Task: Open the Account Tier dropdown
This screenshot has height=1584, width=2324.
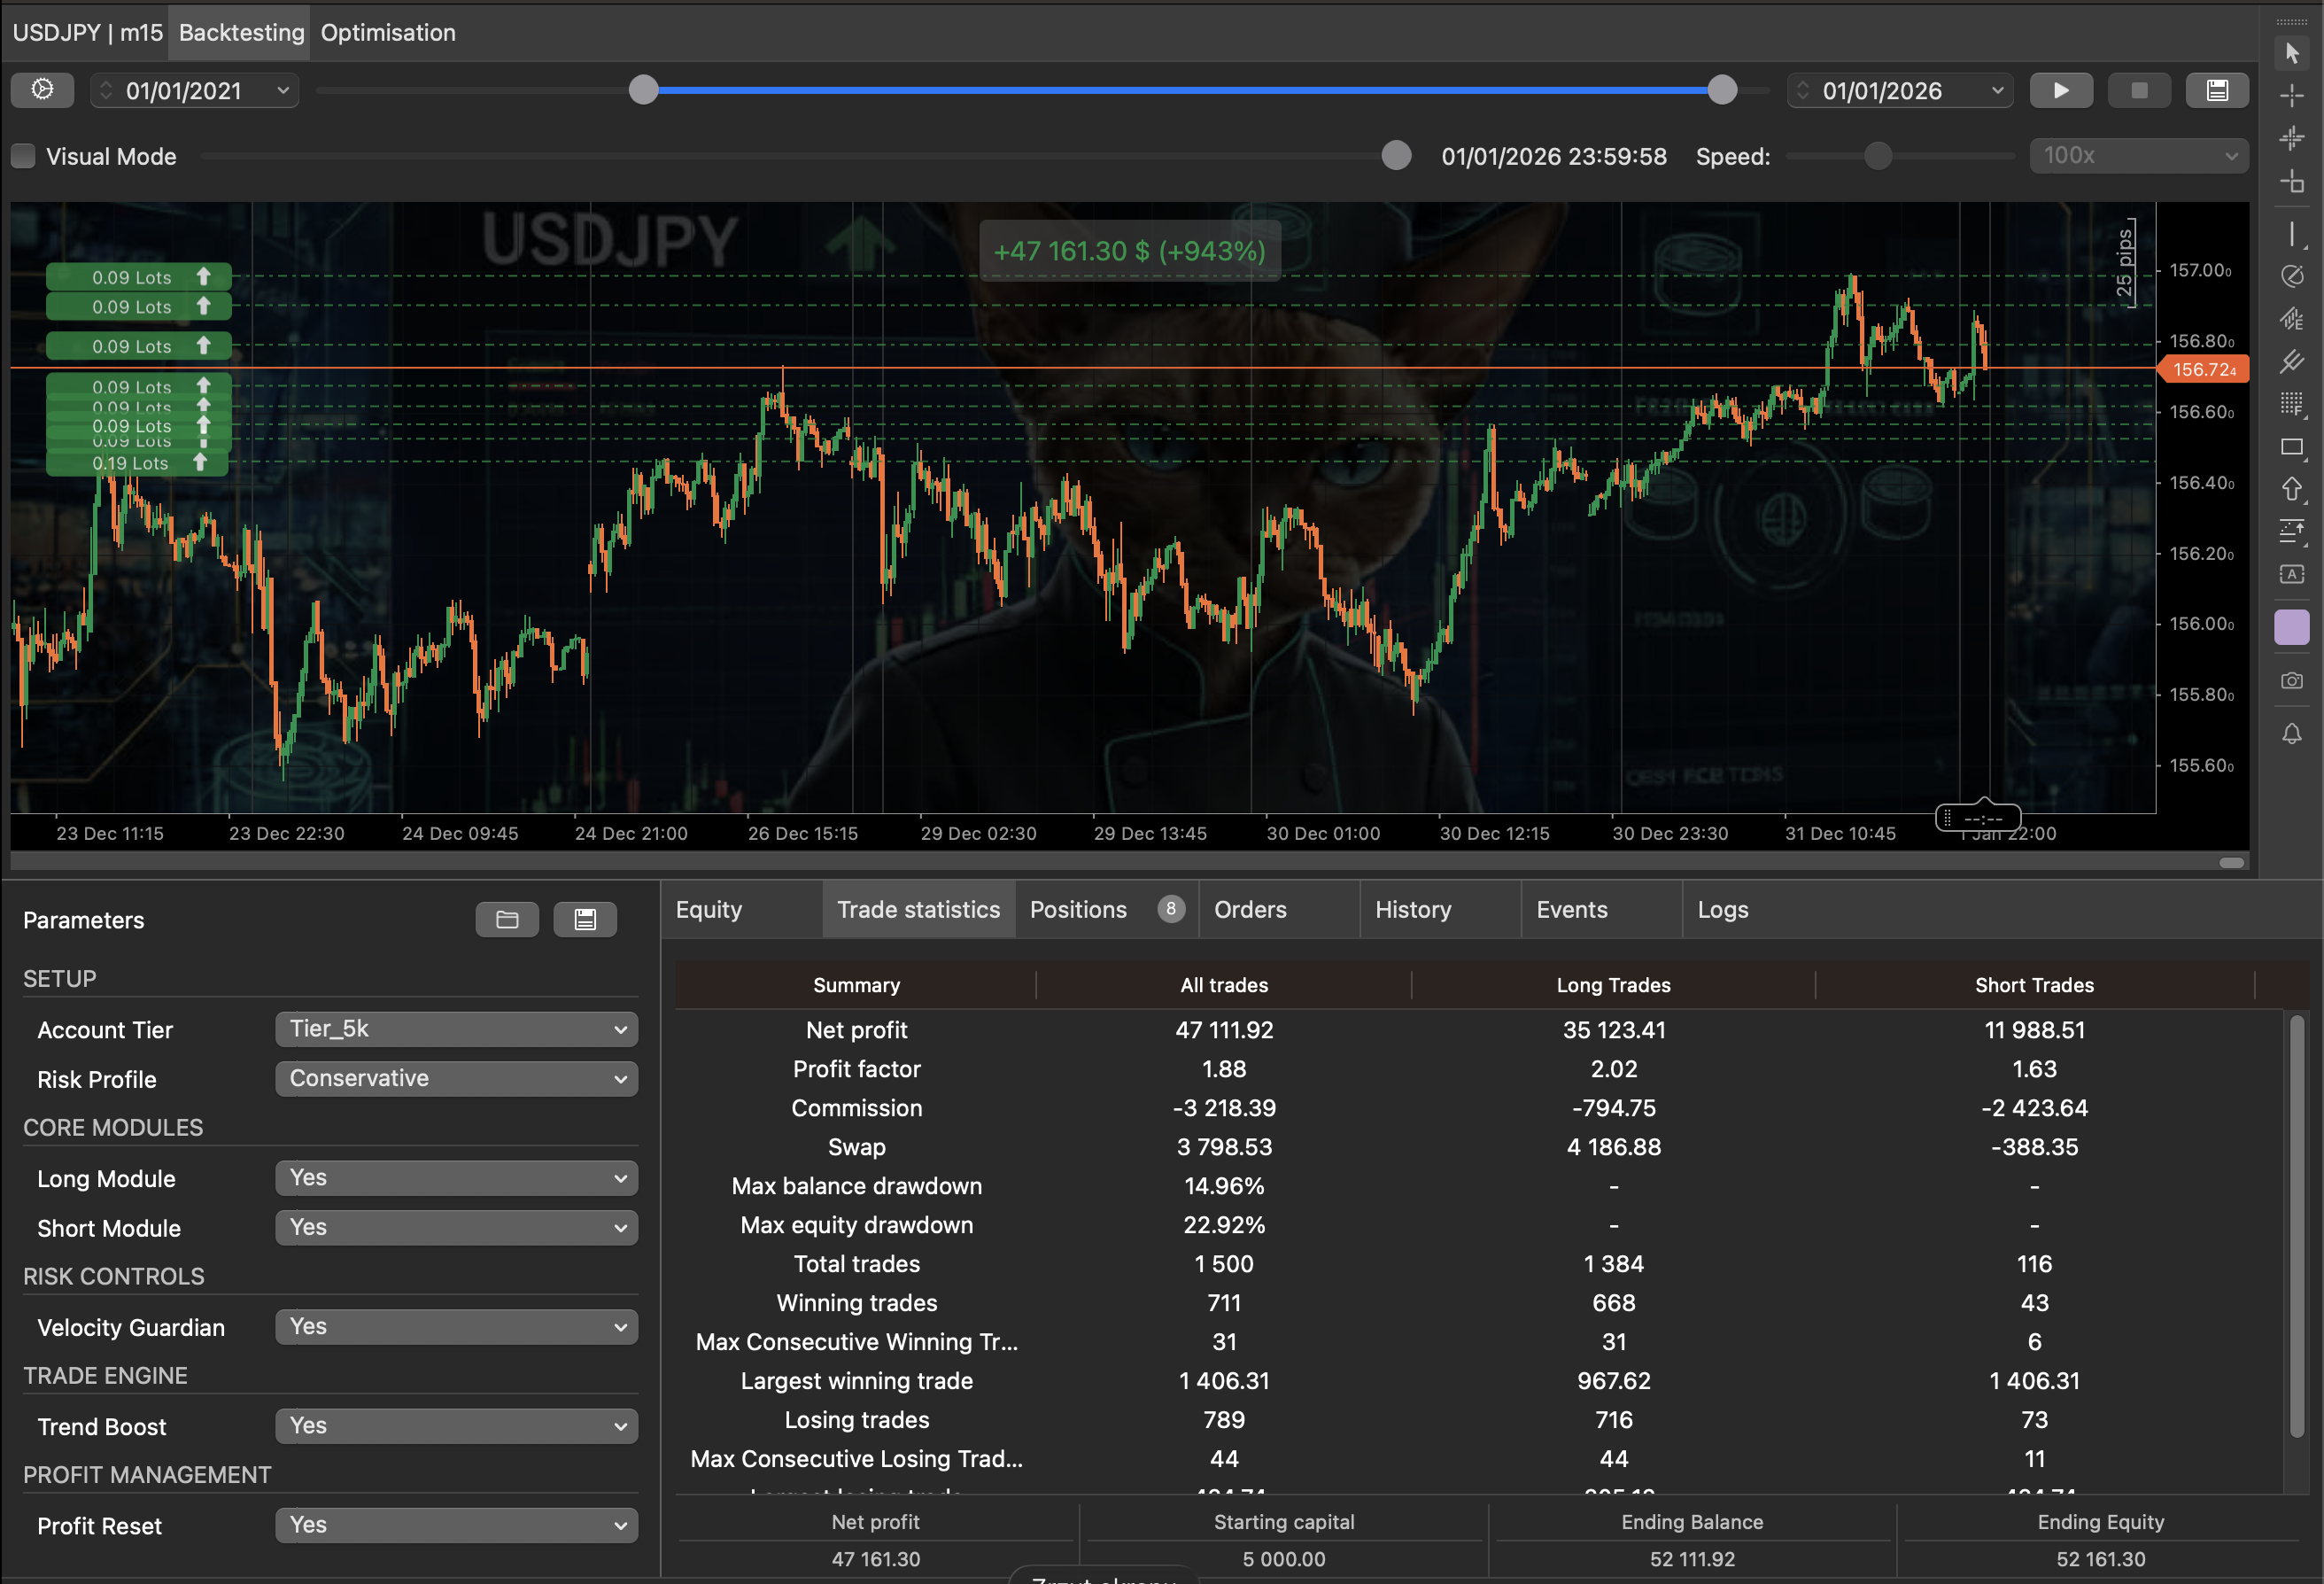Action: (x=456, y=1029)
